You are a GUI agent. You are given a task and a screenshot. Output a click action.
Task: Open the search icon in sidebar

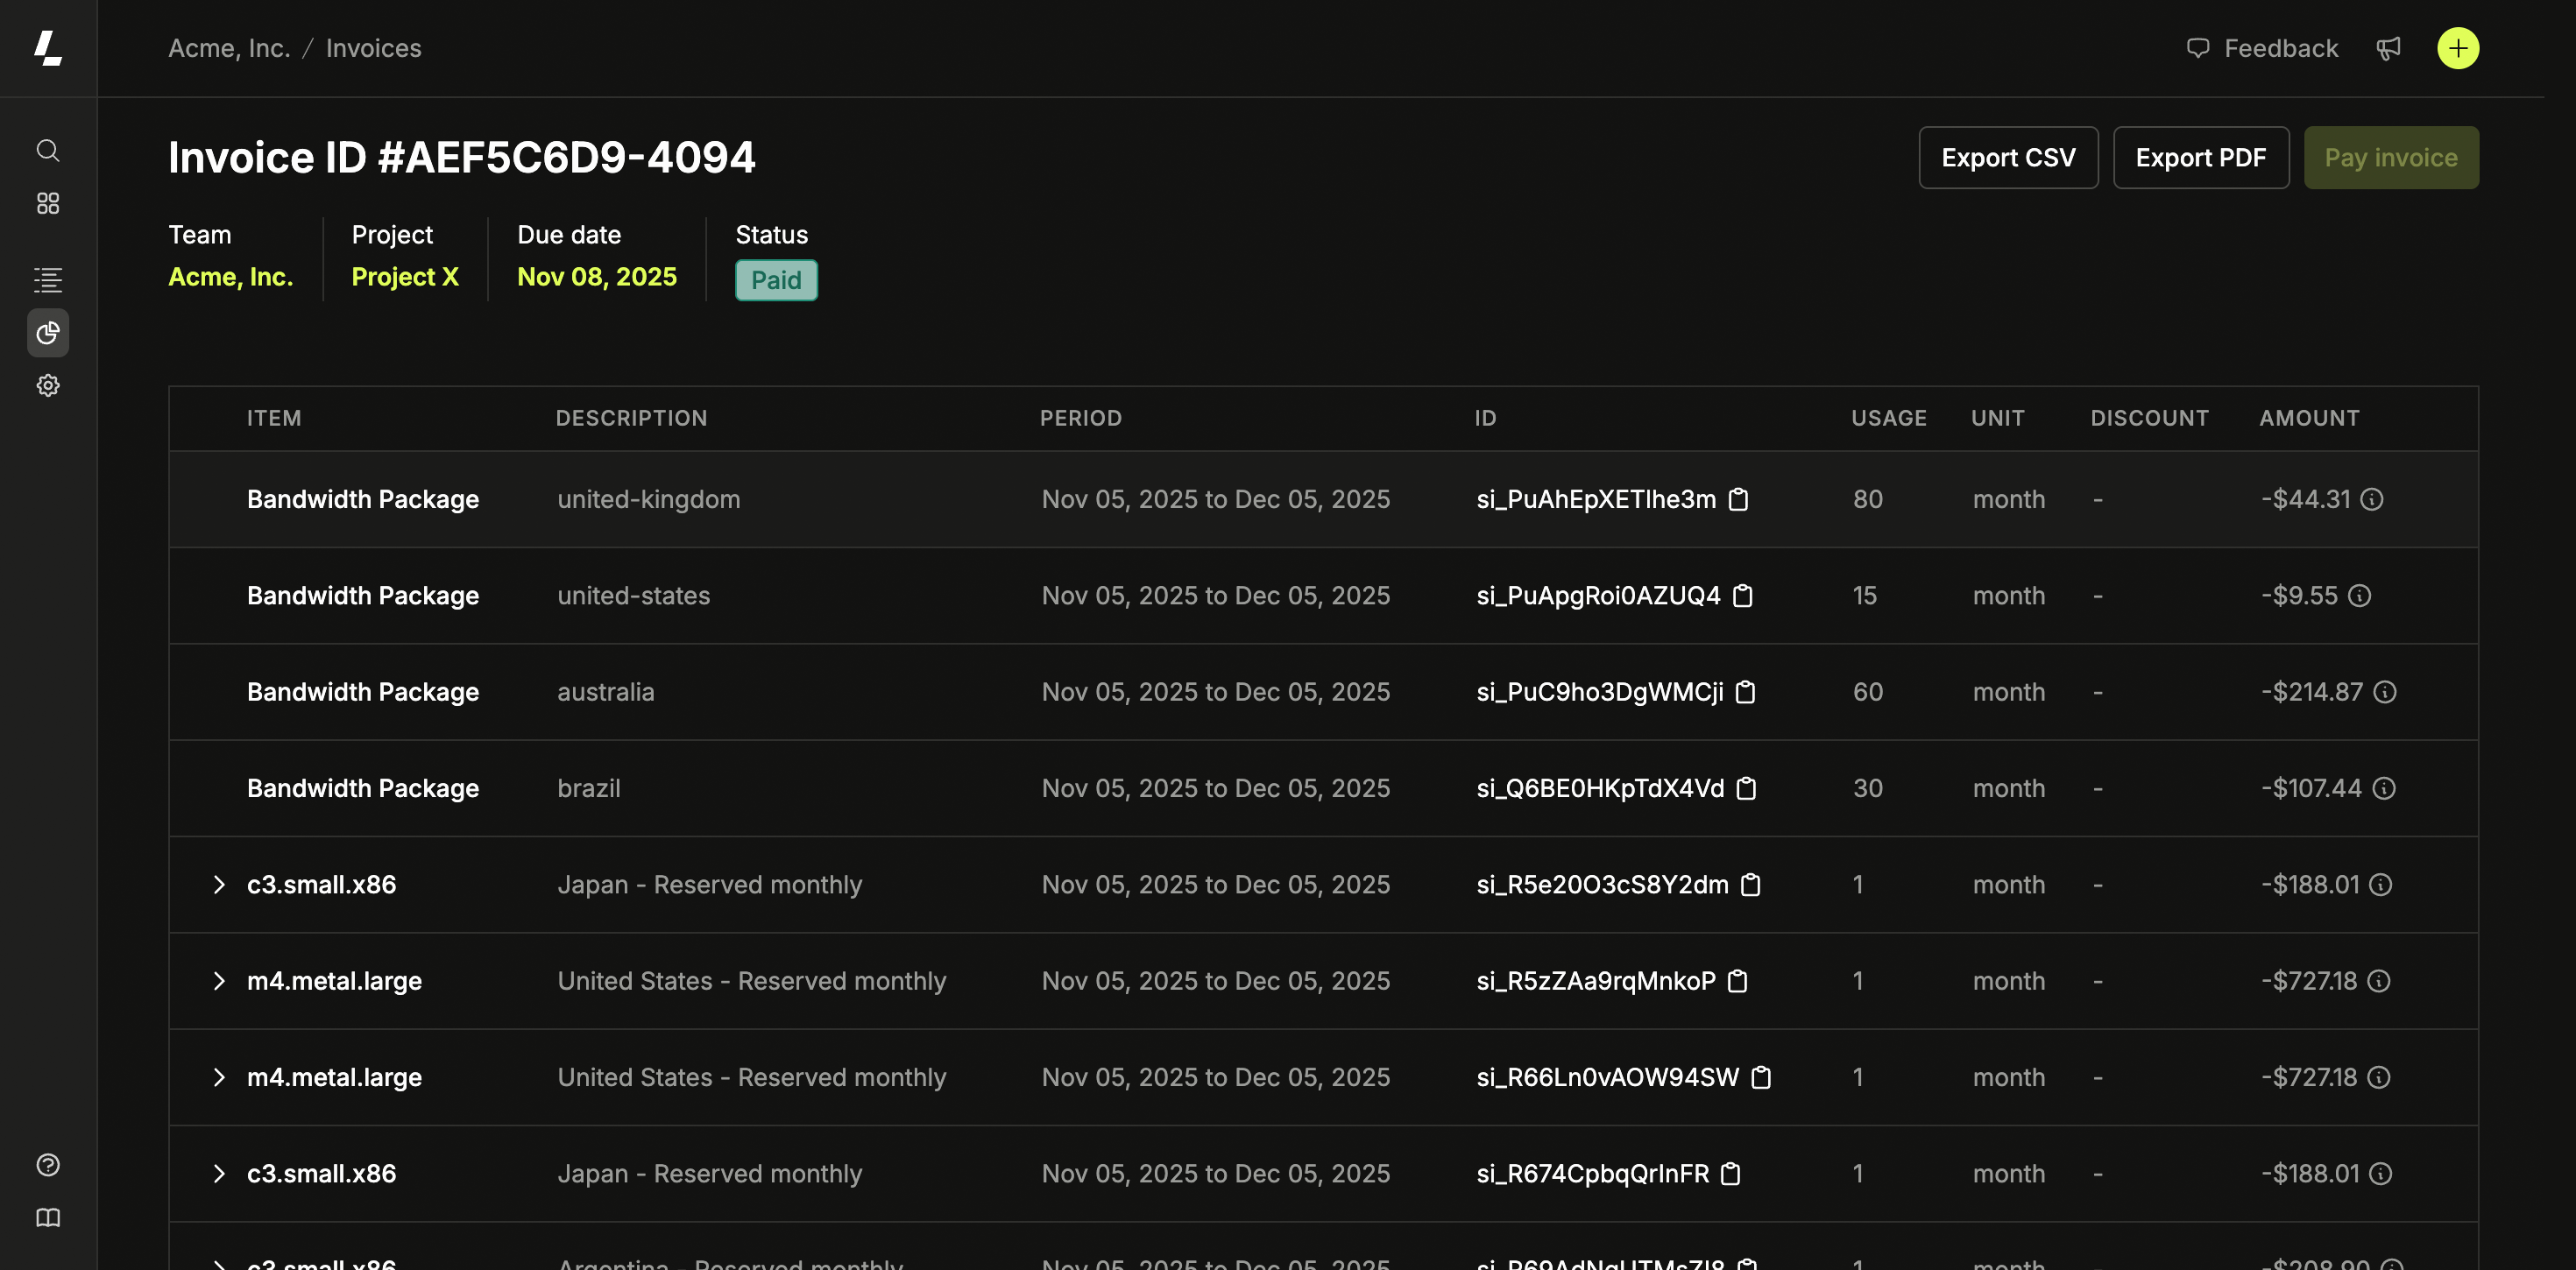click(48, 150)
